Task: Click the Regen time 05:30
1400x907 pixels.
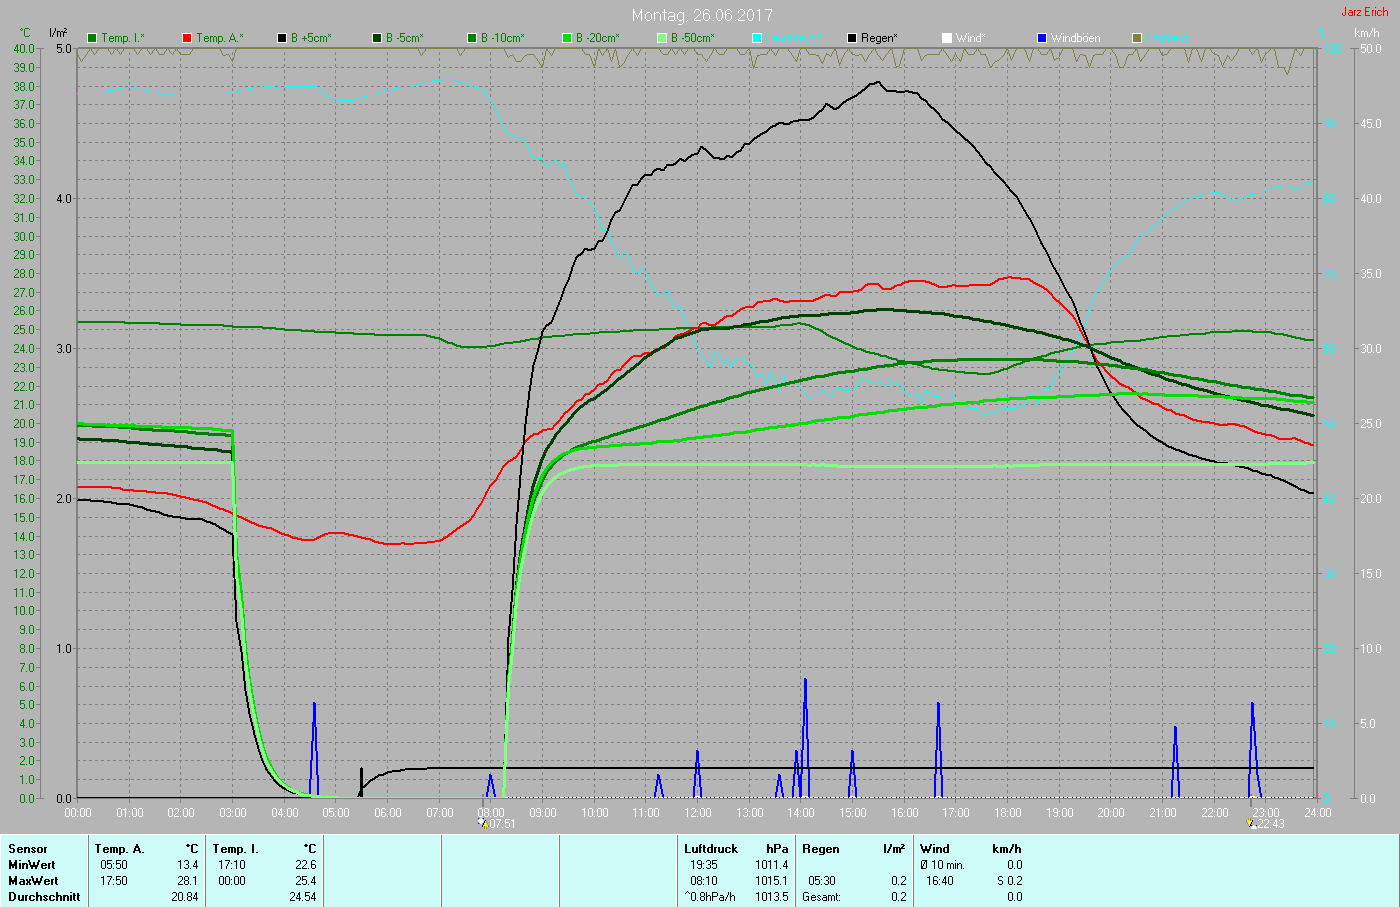Action: click(822, 881)
